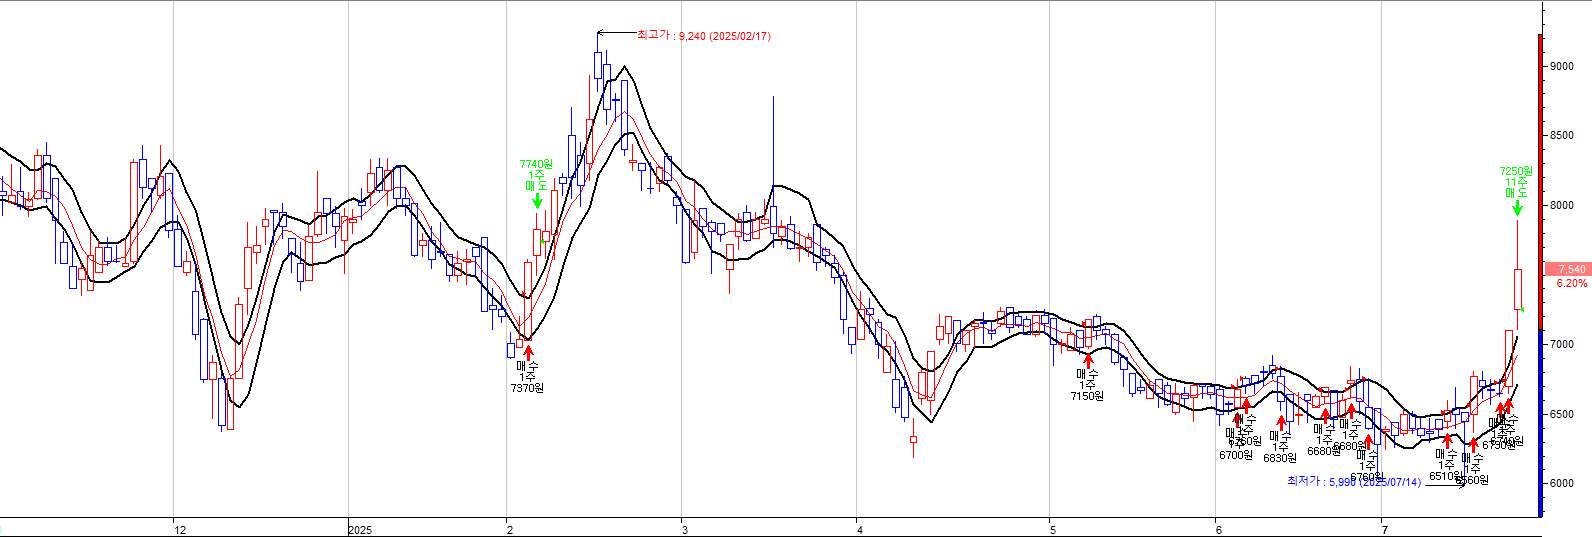
Task: Select the green 7740원 1주 매도 sell arrow
Action: coord(537,202)
